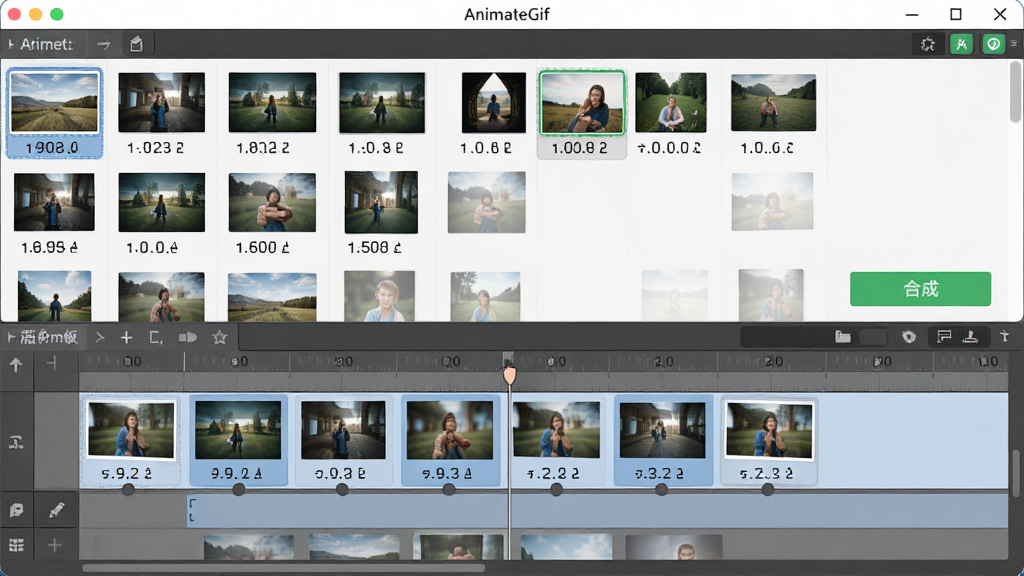
Task: Open the overflow menu at the top-right toolbar edge
Action: 1014,44
